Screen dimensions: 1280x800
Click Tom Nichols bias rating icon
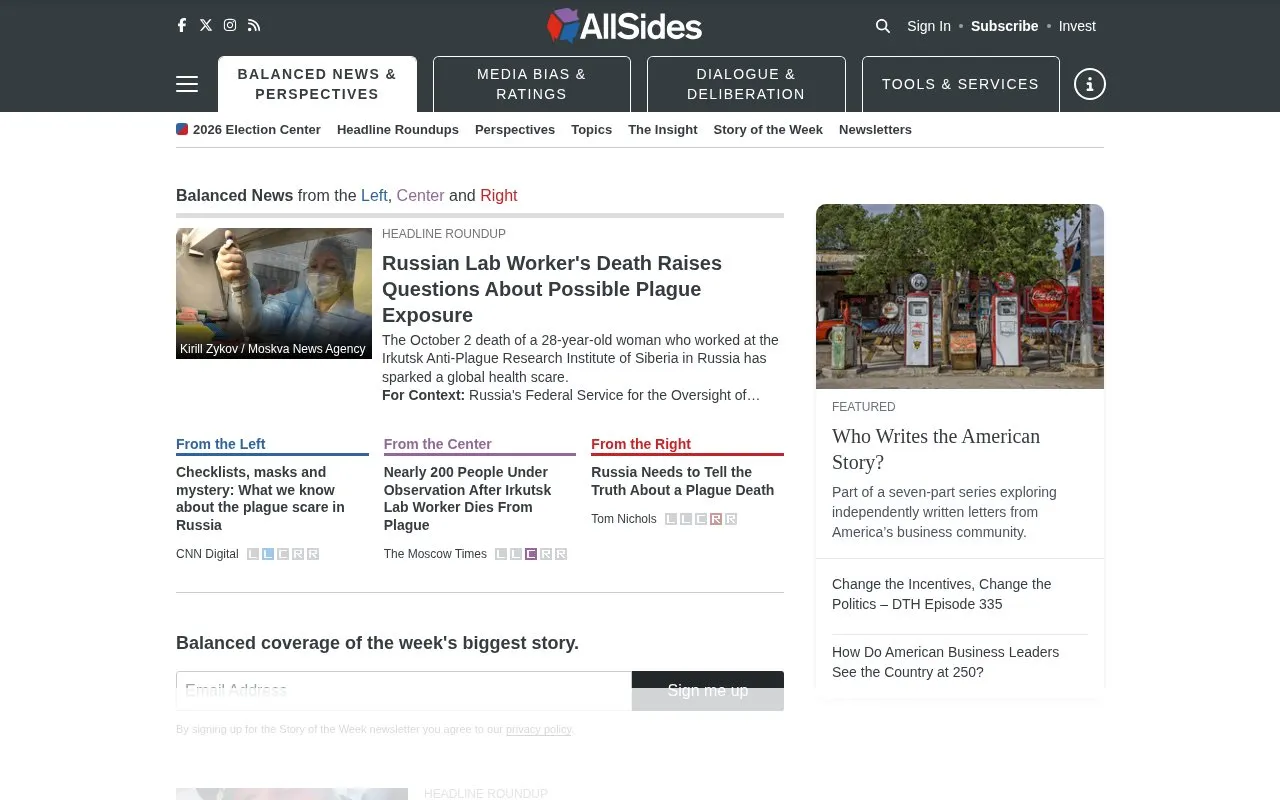click(x=701, y=519)
